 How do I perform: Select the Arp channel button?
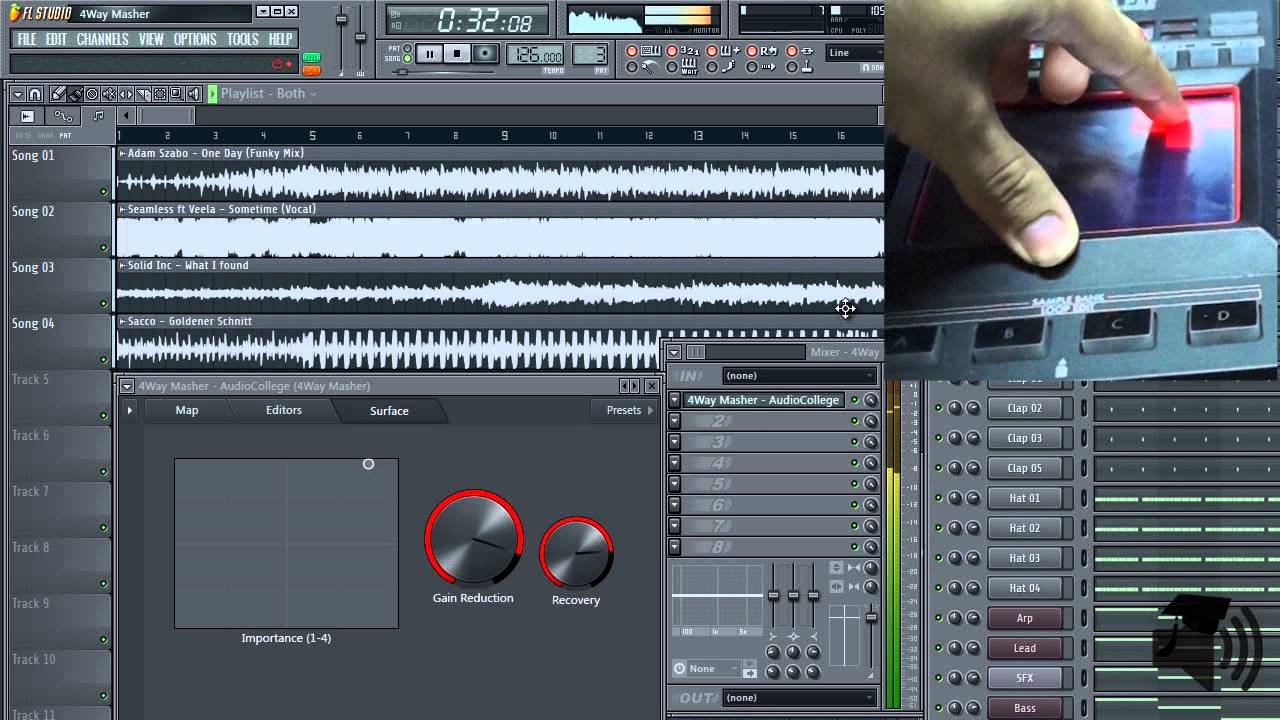coord(1024,618)
